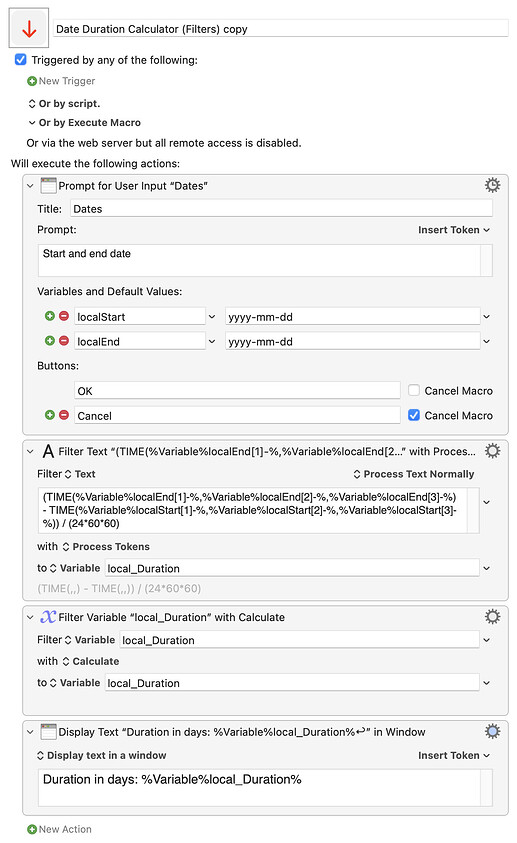Add a button after the Cancel button row
The image size is (517, 843).
point(50,415)
